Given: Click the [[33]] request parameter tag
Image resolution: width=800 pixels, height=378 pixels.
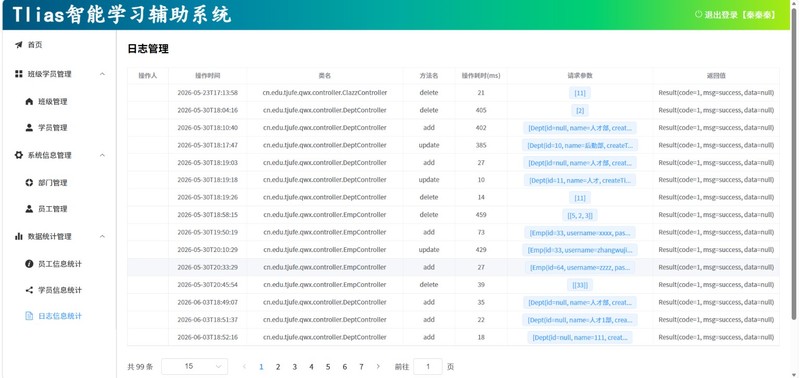Looking at the screenshot, I should coord(580,285).
